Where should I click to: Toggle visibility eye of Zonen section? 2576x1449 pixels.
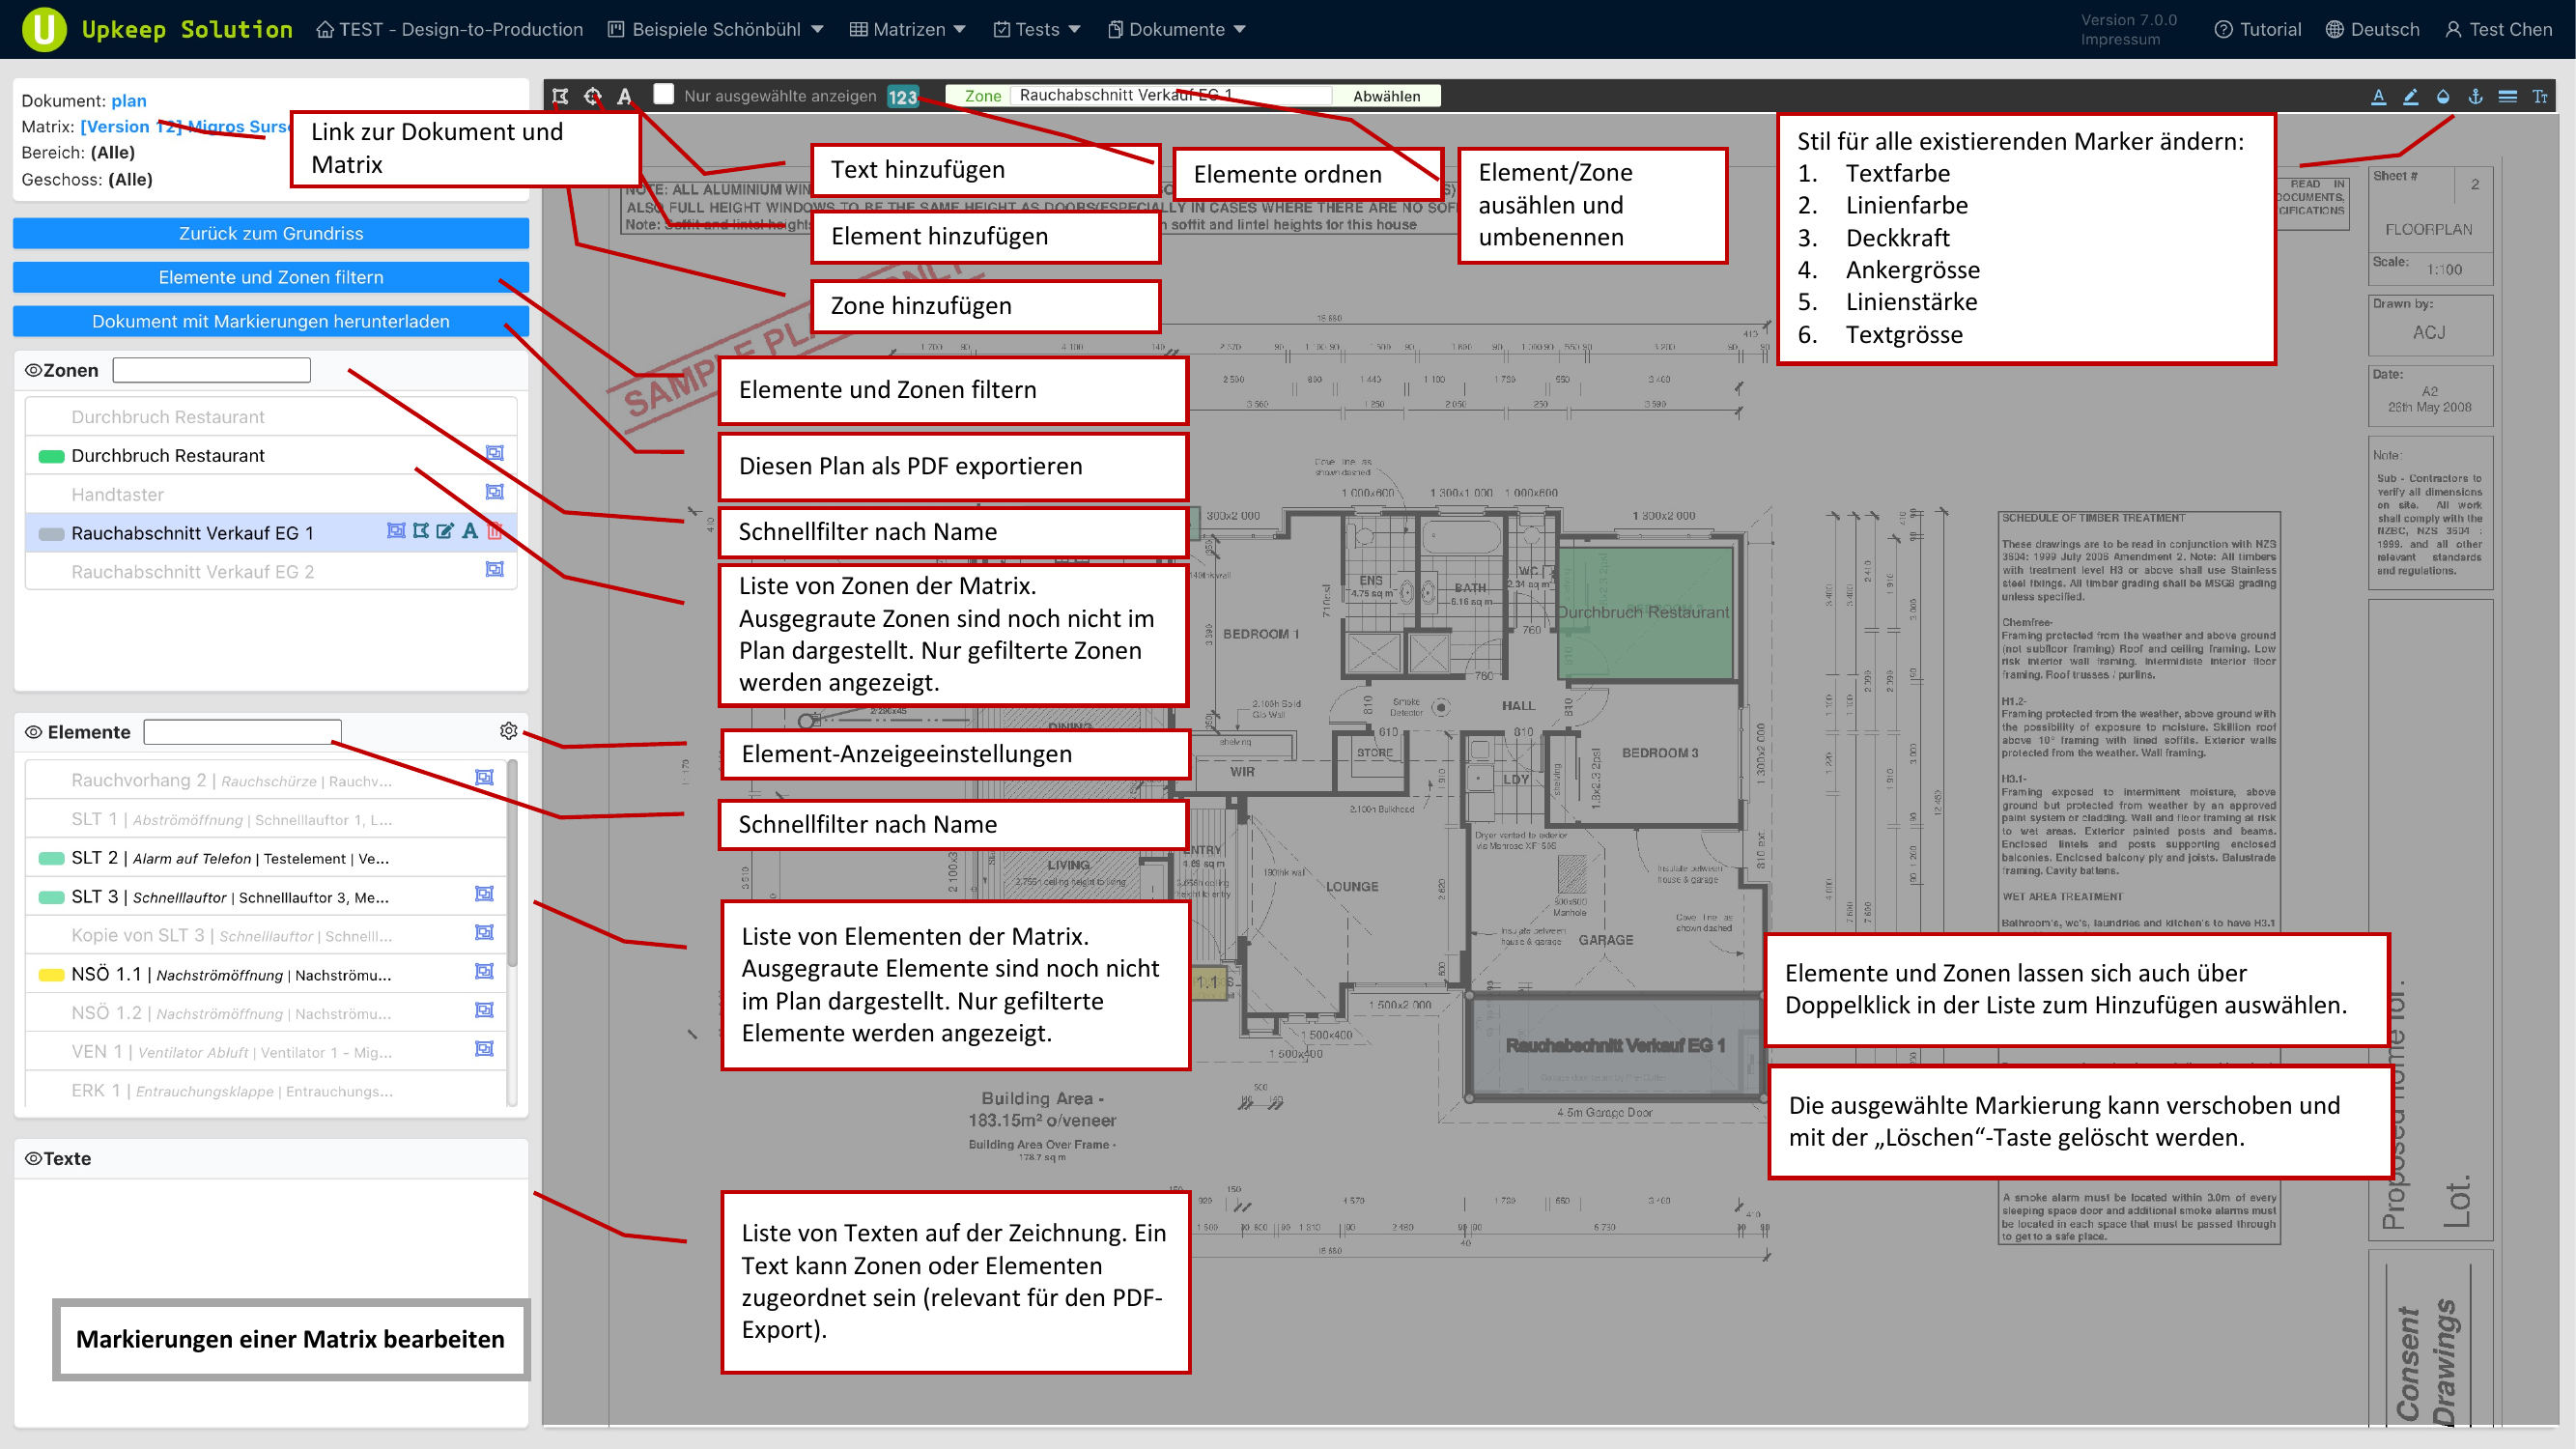[x=33, y=370]
